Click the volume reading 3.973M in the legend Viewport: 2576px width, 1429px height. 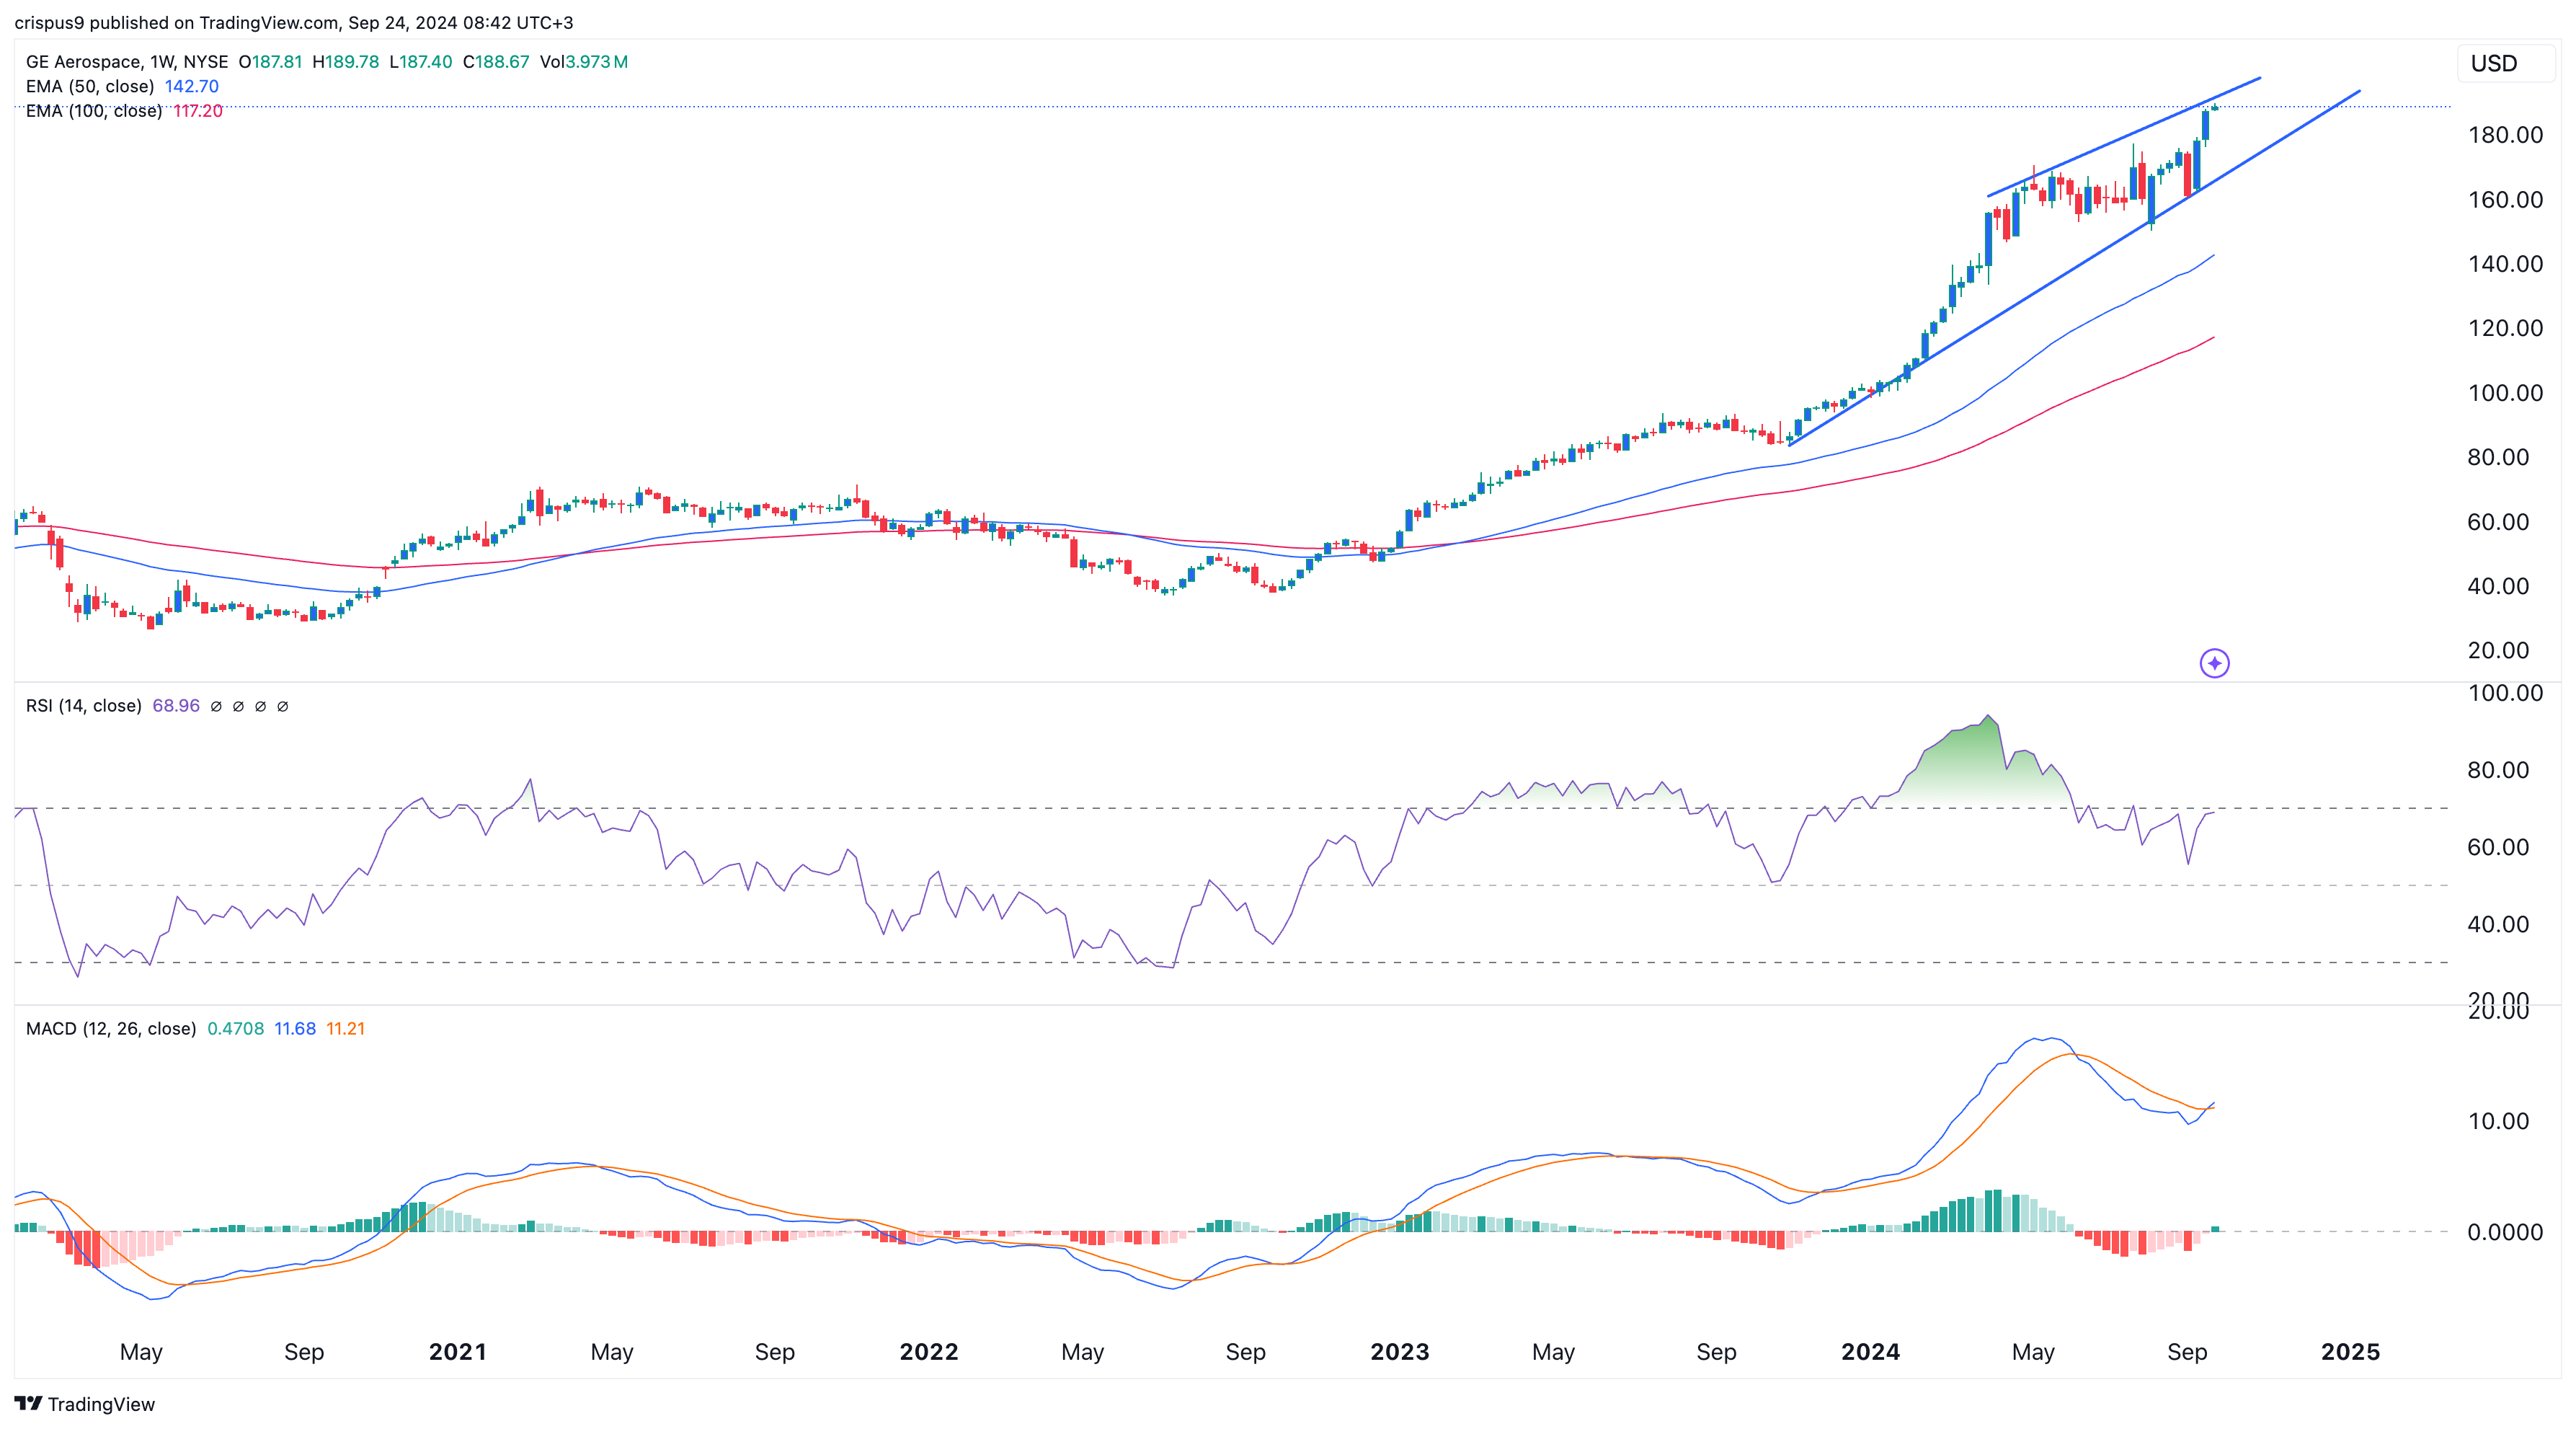[597, 61]
